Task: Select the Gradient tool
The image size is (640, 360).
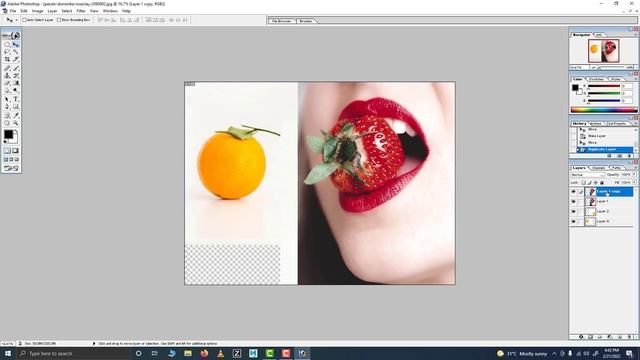Action: coord(16,83)
